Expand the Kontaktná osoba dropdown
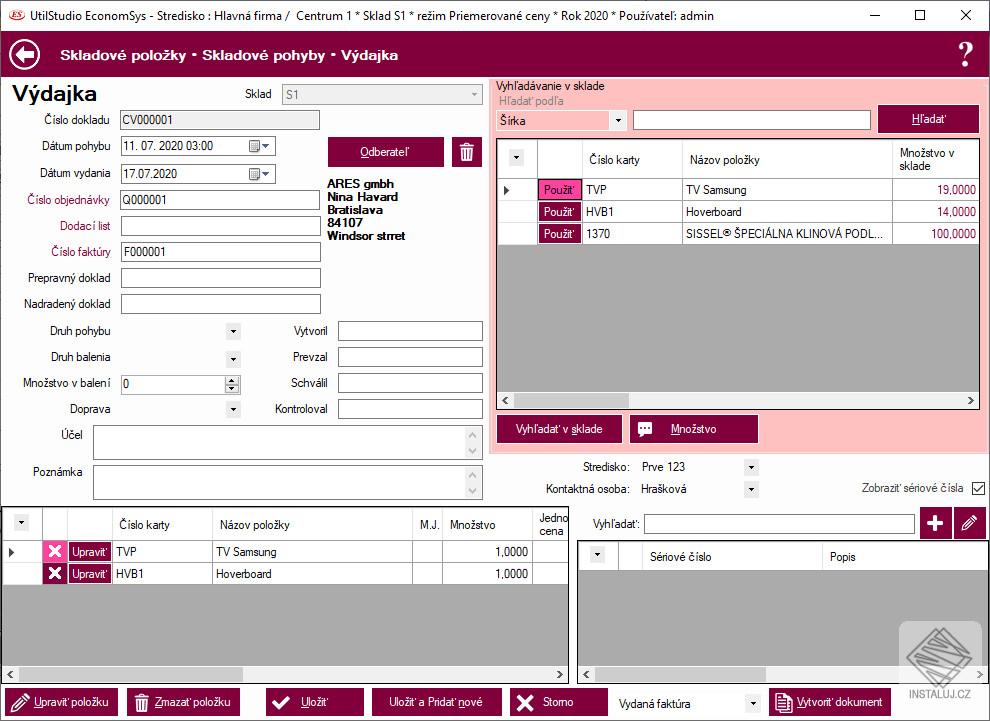This screenshot has height=721, width=990. 751,490
